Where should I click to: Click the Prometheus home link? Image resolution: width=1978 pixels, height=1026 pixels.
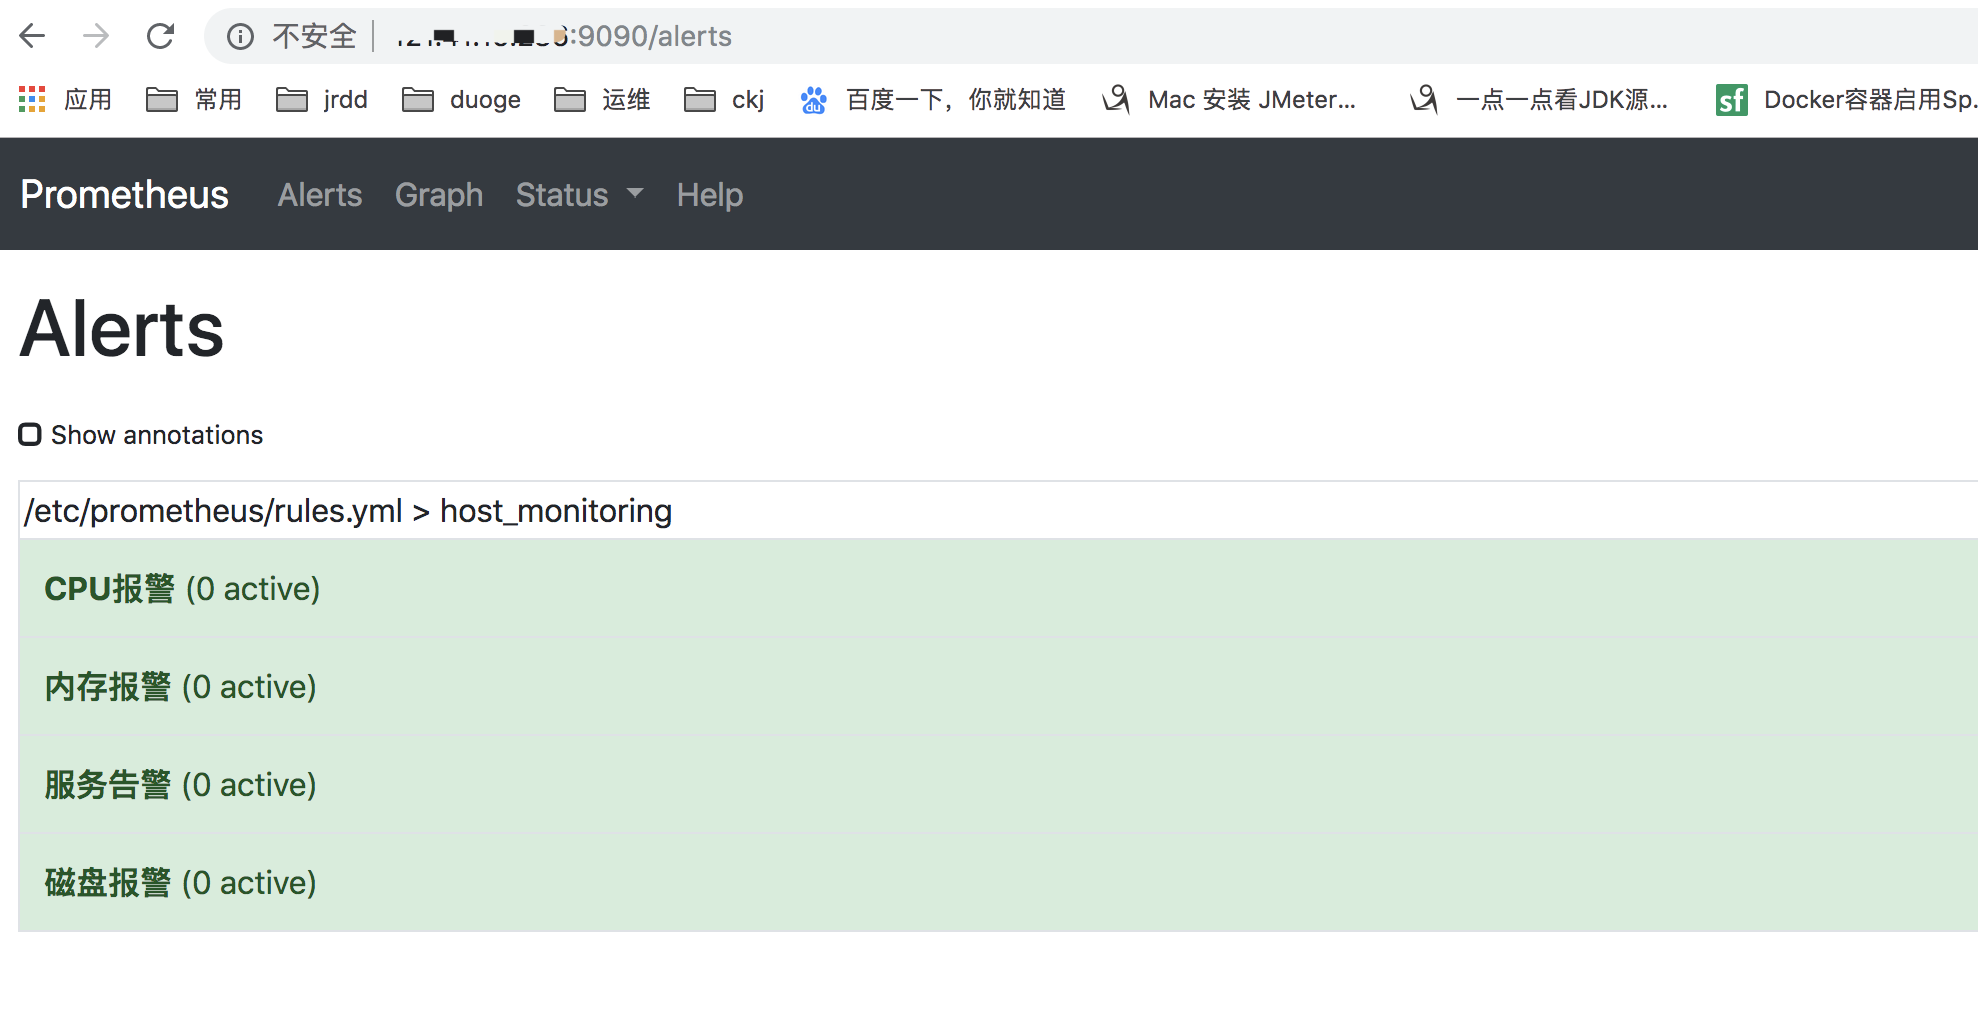(x=123, y=195)
